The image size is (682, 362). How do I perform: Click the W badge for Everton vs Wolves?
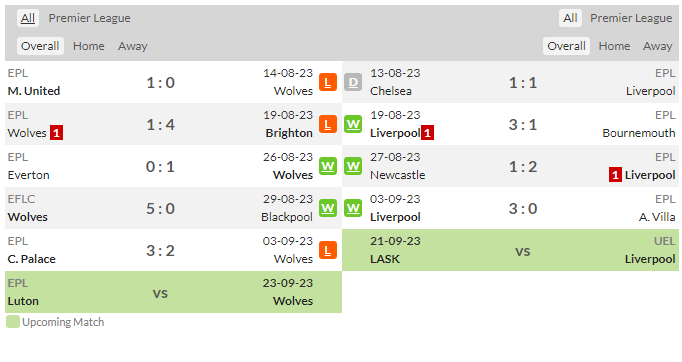pyautogui.click(x=328, y=166)
